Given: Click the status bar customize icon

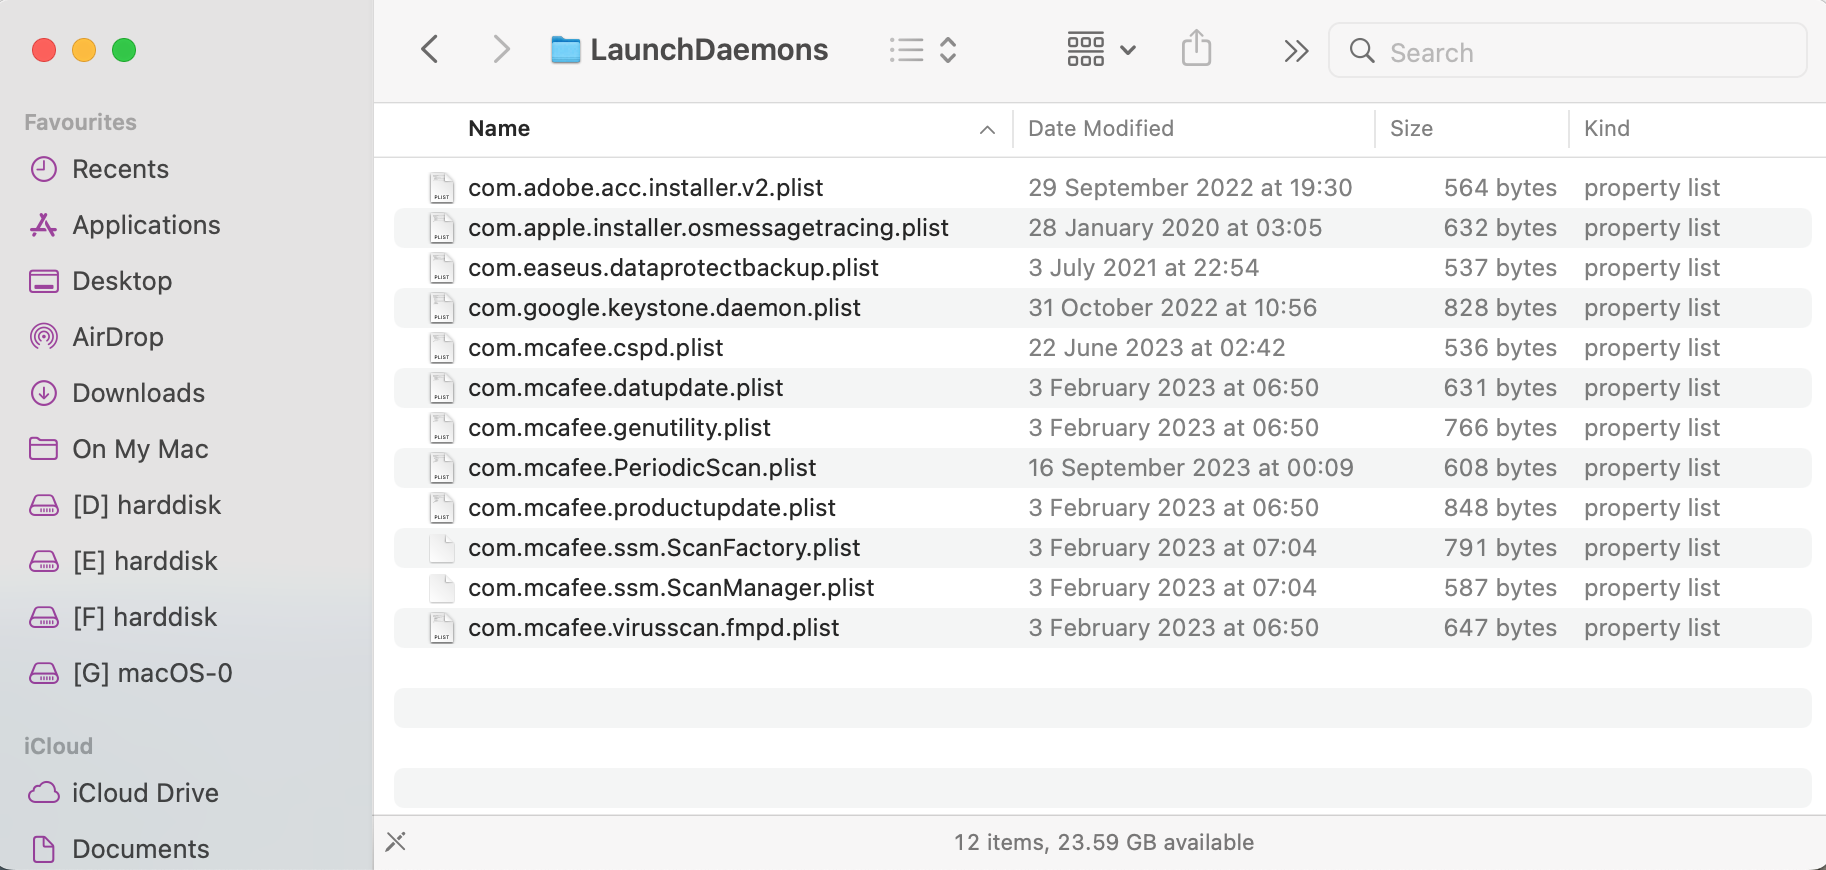Looking at the screenshot, I should pyautogui.click(x=396, y=842).
